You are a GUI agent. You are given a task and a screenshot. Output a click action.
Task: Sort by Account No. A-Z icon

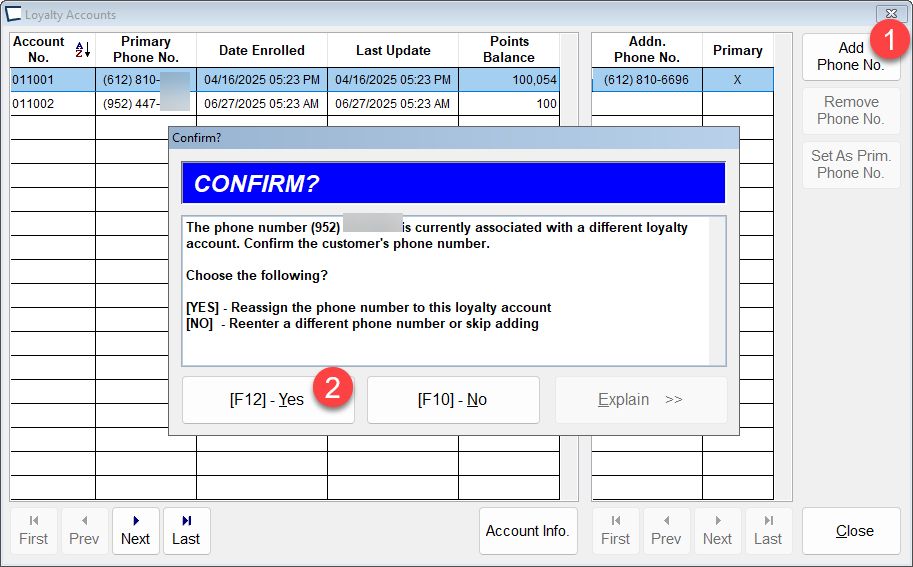coord(82,50)
